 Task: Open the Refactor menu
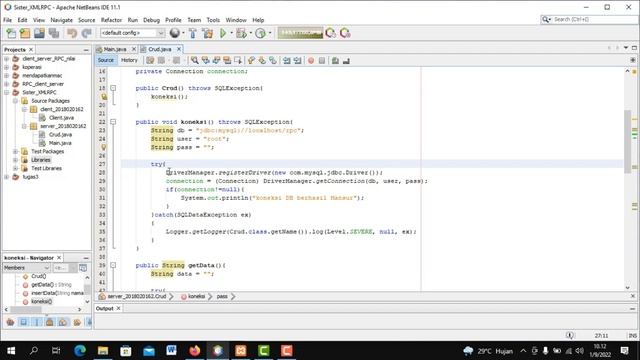(x=111, y=20)
